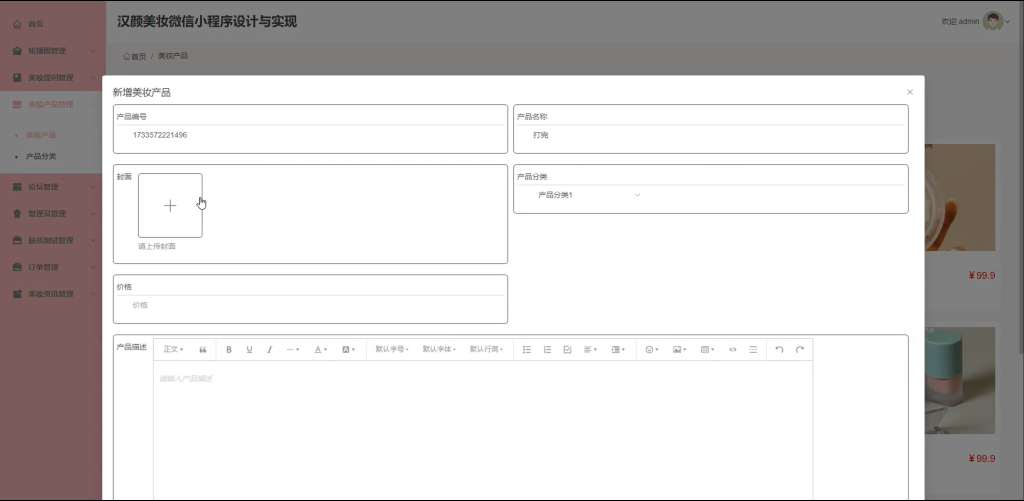This screenshot has width=1024, height=501.
Task: Click the 产品编号 input field
Action: [310, 135]
